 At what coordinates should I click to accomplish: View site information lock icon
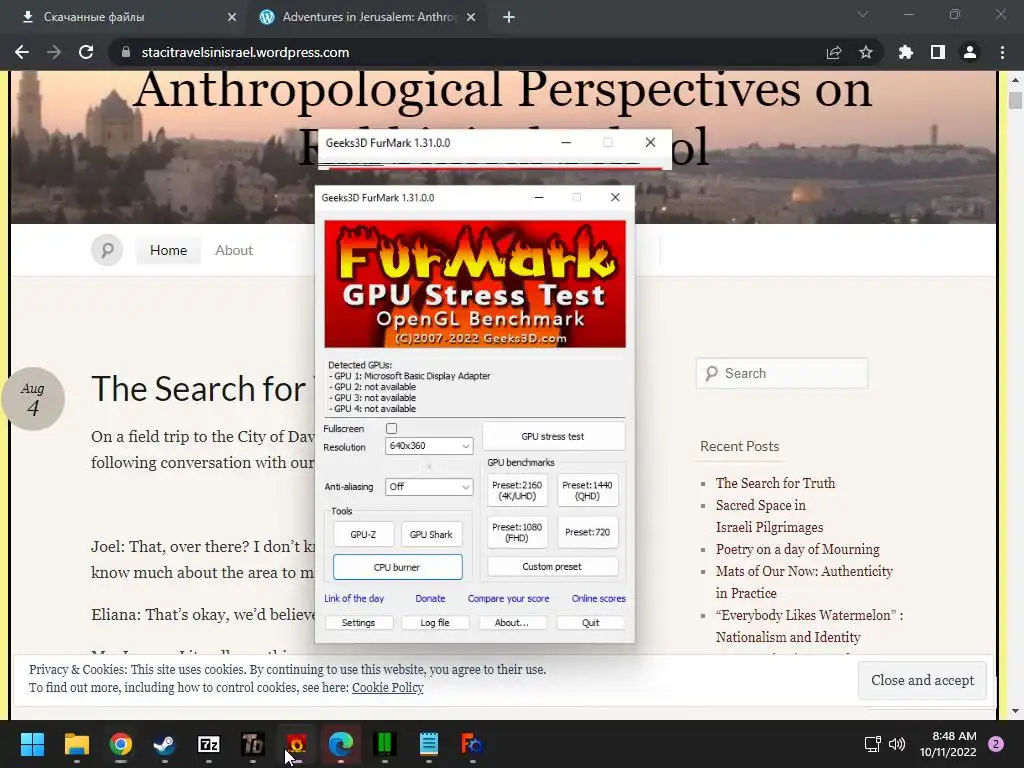[126, 52]
